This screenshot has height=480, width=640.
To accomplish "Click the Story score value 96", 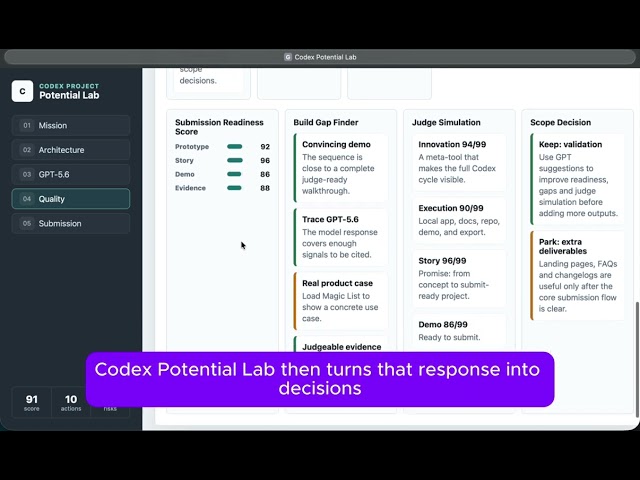I will pyautogui.click(x=265, y=160).
